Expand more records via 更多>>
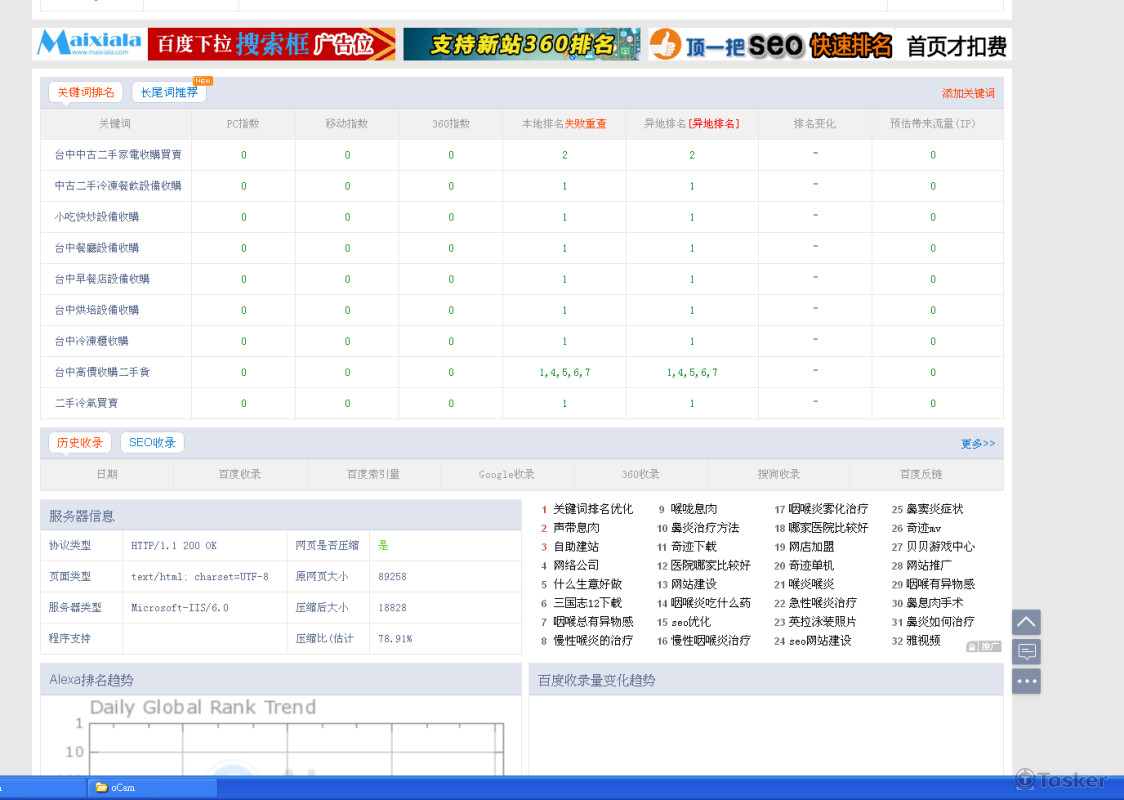 coord(977,442)
